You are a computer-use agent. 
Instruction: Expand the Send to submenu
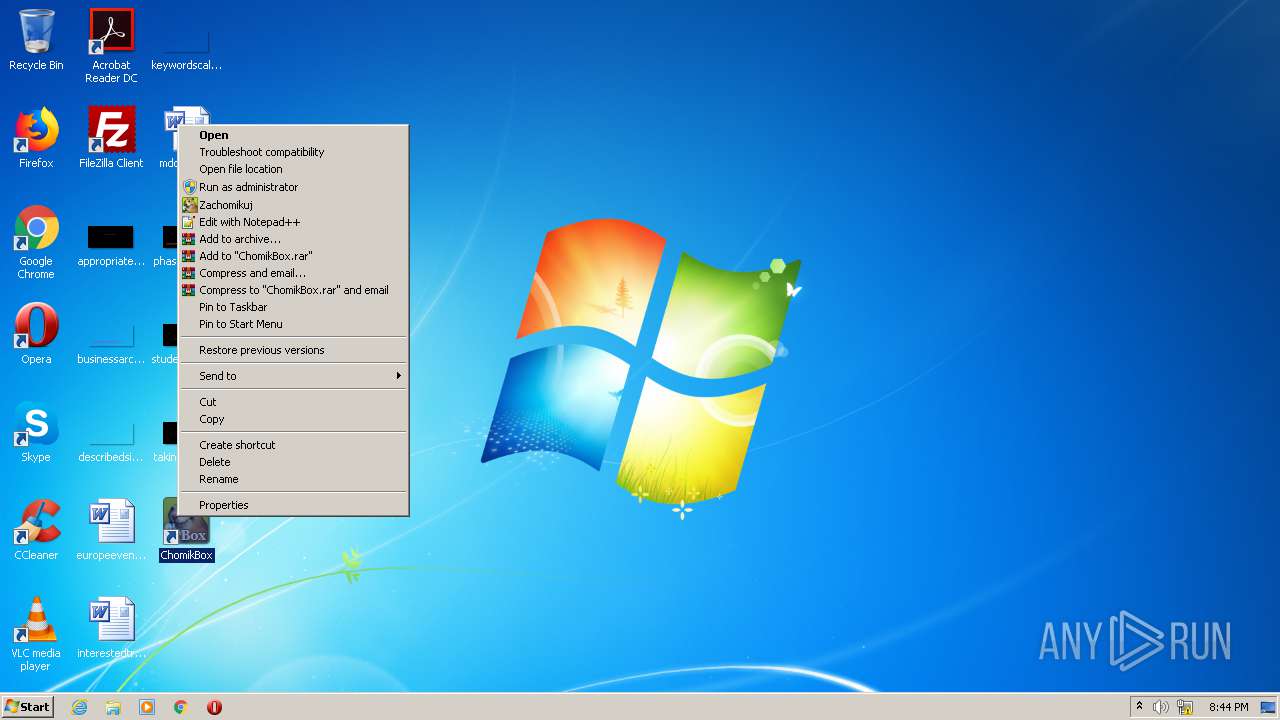tap(293, 376)
